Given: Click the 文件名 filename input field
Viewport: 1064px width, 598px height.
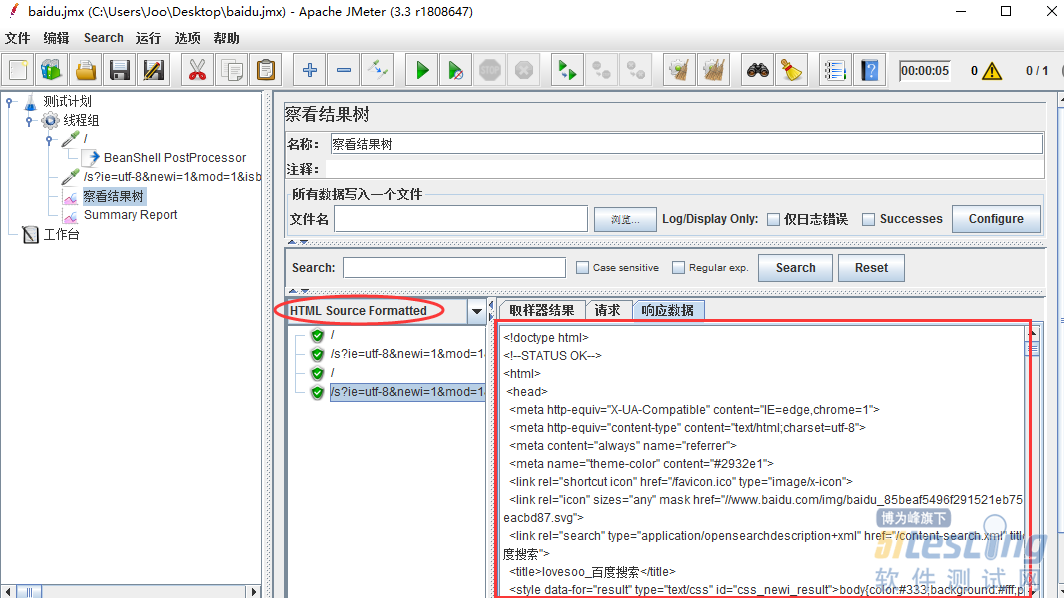Looking at the screenshot, I should point(461,219).
